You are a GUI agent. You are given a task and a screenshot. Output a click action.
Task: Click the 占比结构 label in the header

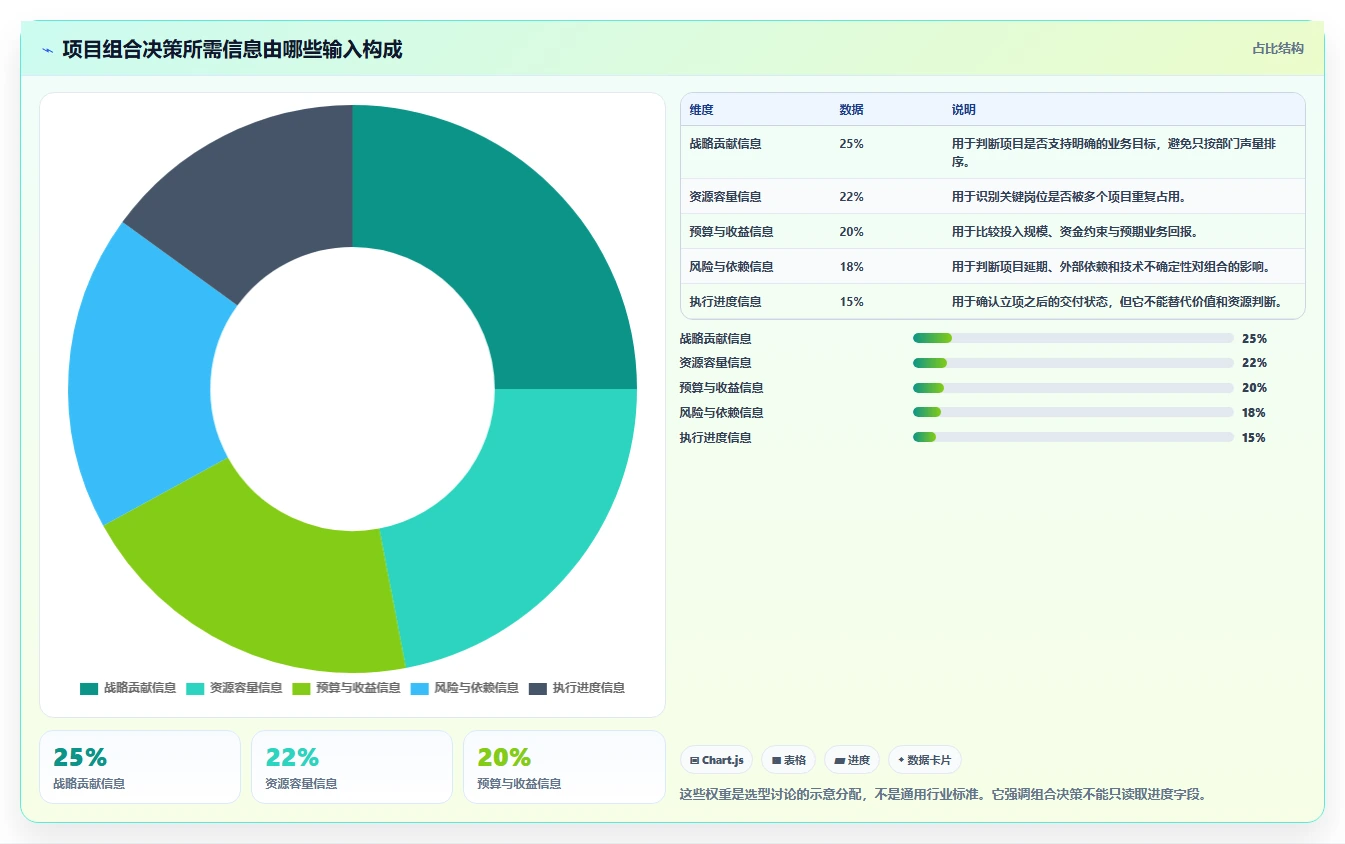click(x=1278, y=48)
